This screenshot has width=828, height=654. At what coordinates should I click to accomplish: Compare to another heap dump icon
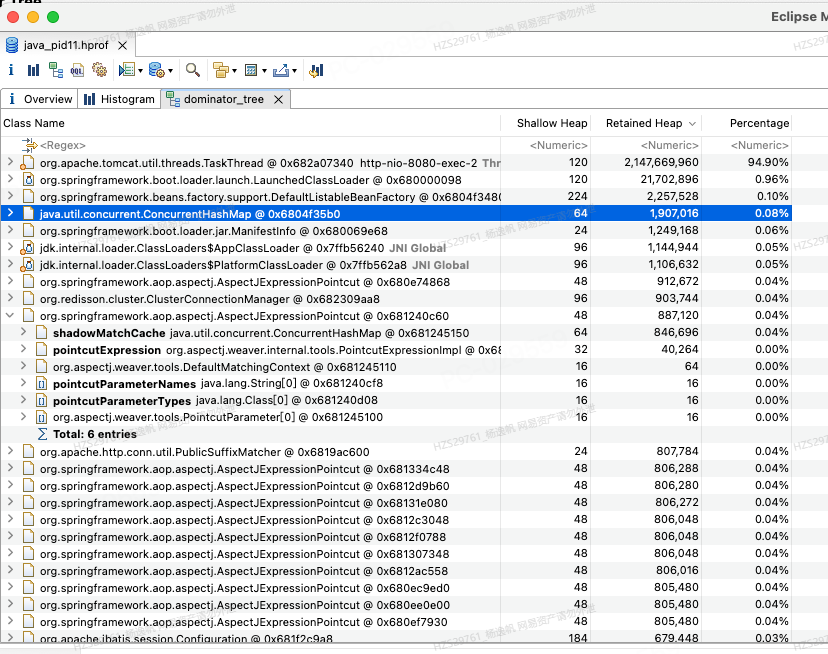316,70
